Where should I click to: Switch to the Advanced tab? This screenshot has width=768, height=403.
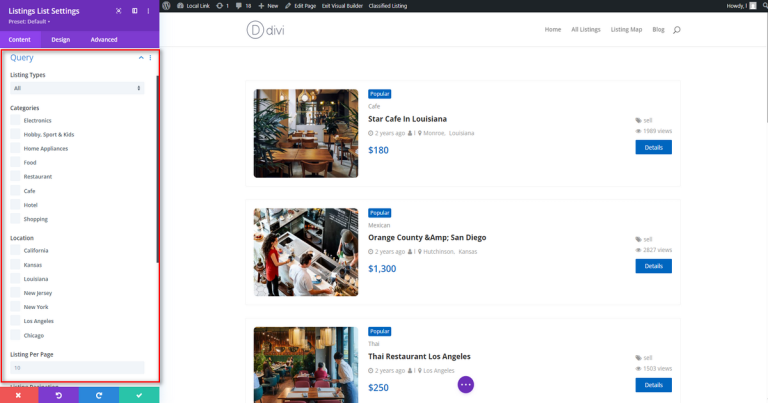tap(104, 40)
